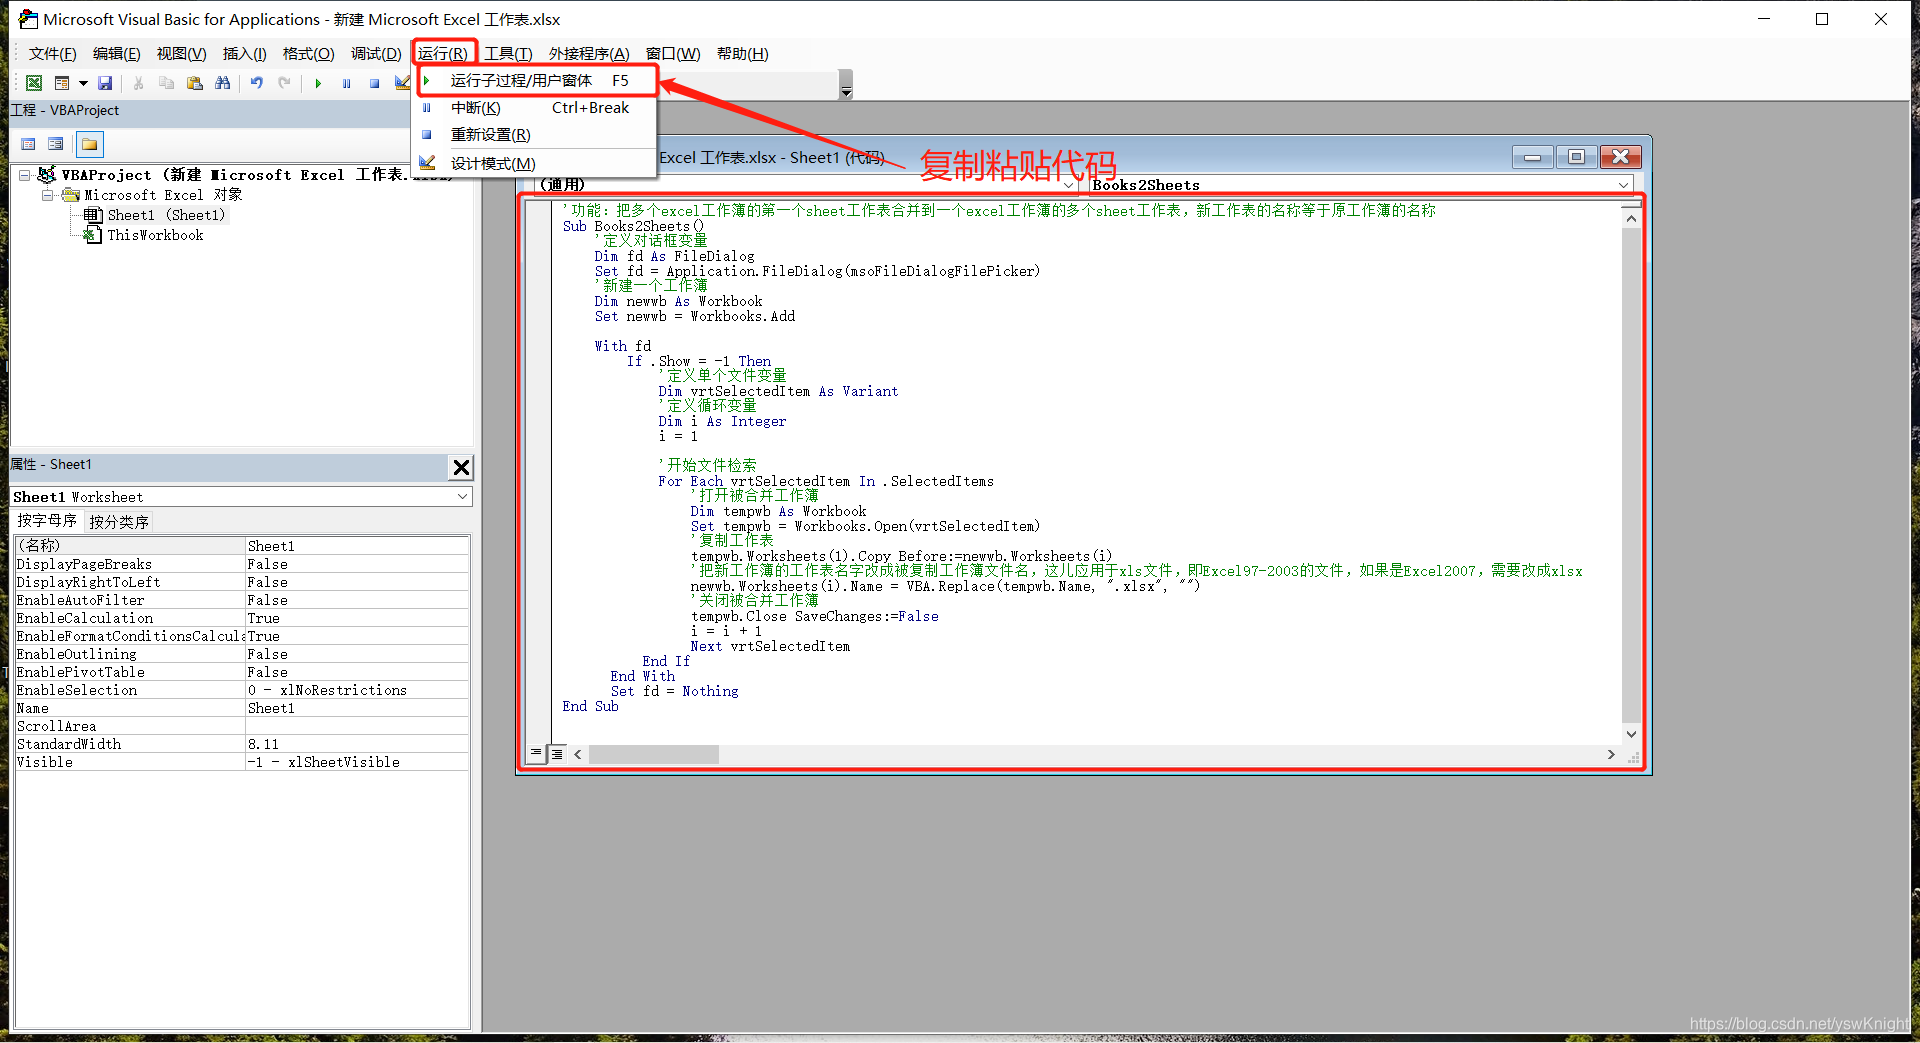Collapse the VBAProject tree node
The image size is (1920, 1043).
tap(24, 175)
